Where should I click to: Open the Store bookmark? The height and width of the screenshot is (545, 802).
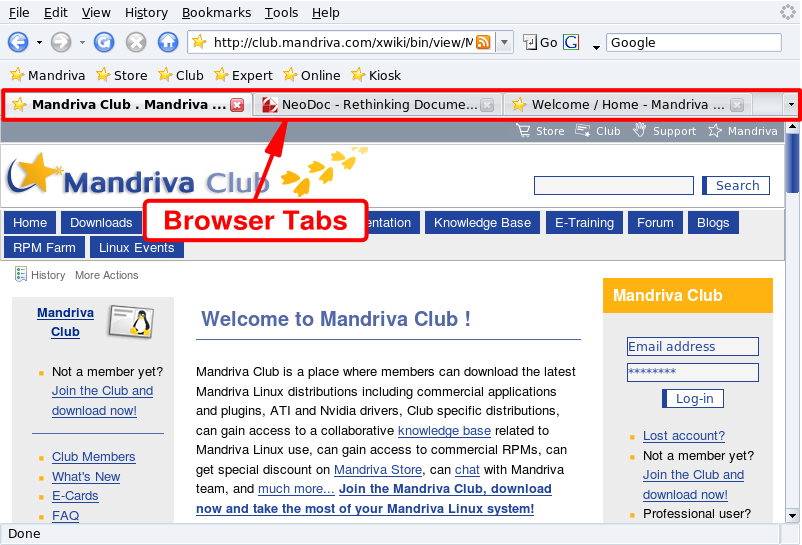pos(122,75)
